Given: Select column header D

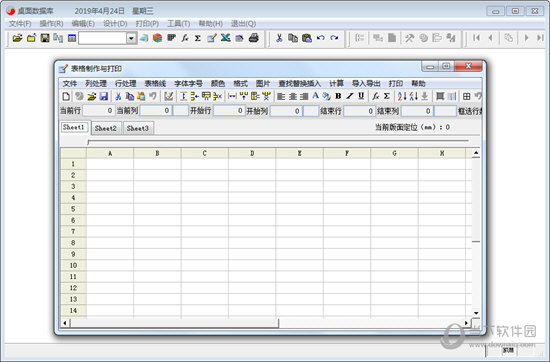Looking at the screenshot, I should click(x=252, y=153).
